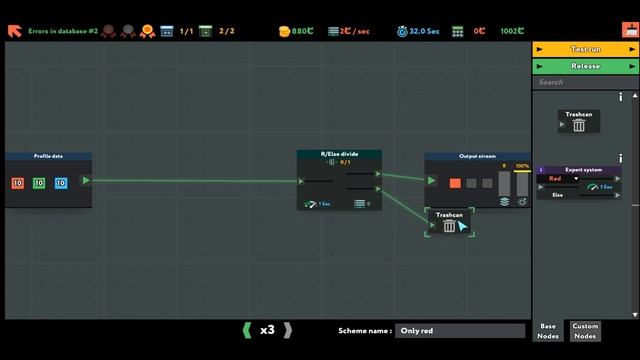Click the blue 10 data block
The height and width of the screenshot is (360, 640).
[x=61, y=183]
